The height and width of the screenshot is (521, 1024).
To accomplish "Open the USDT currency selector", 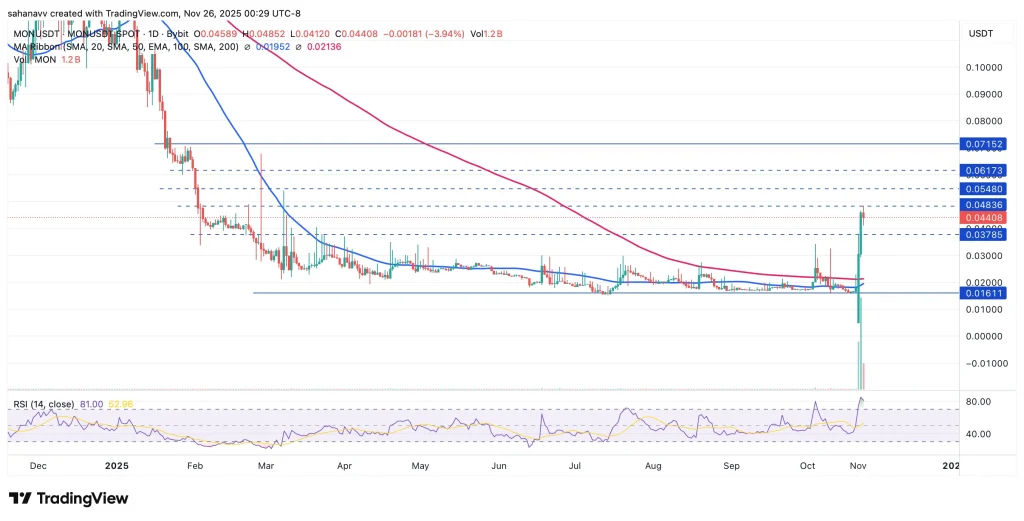I will click(x=980, y=35).
